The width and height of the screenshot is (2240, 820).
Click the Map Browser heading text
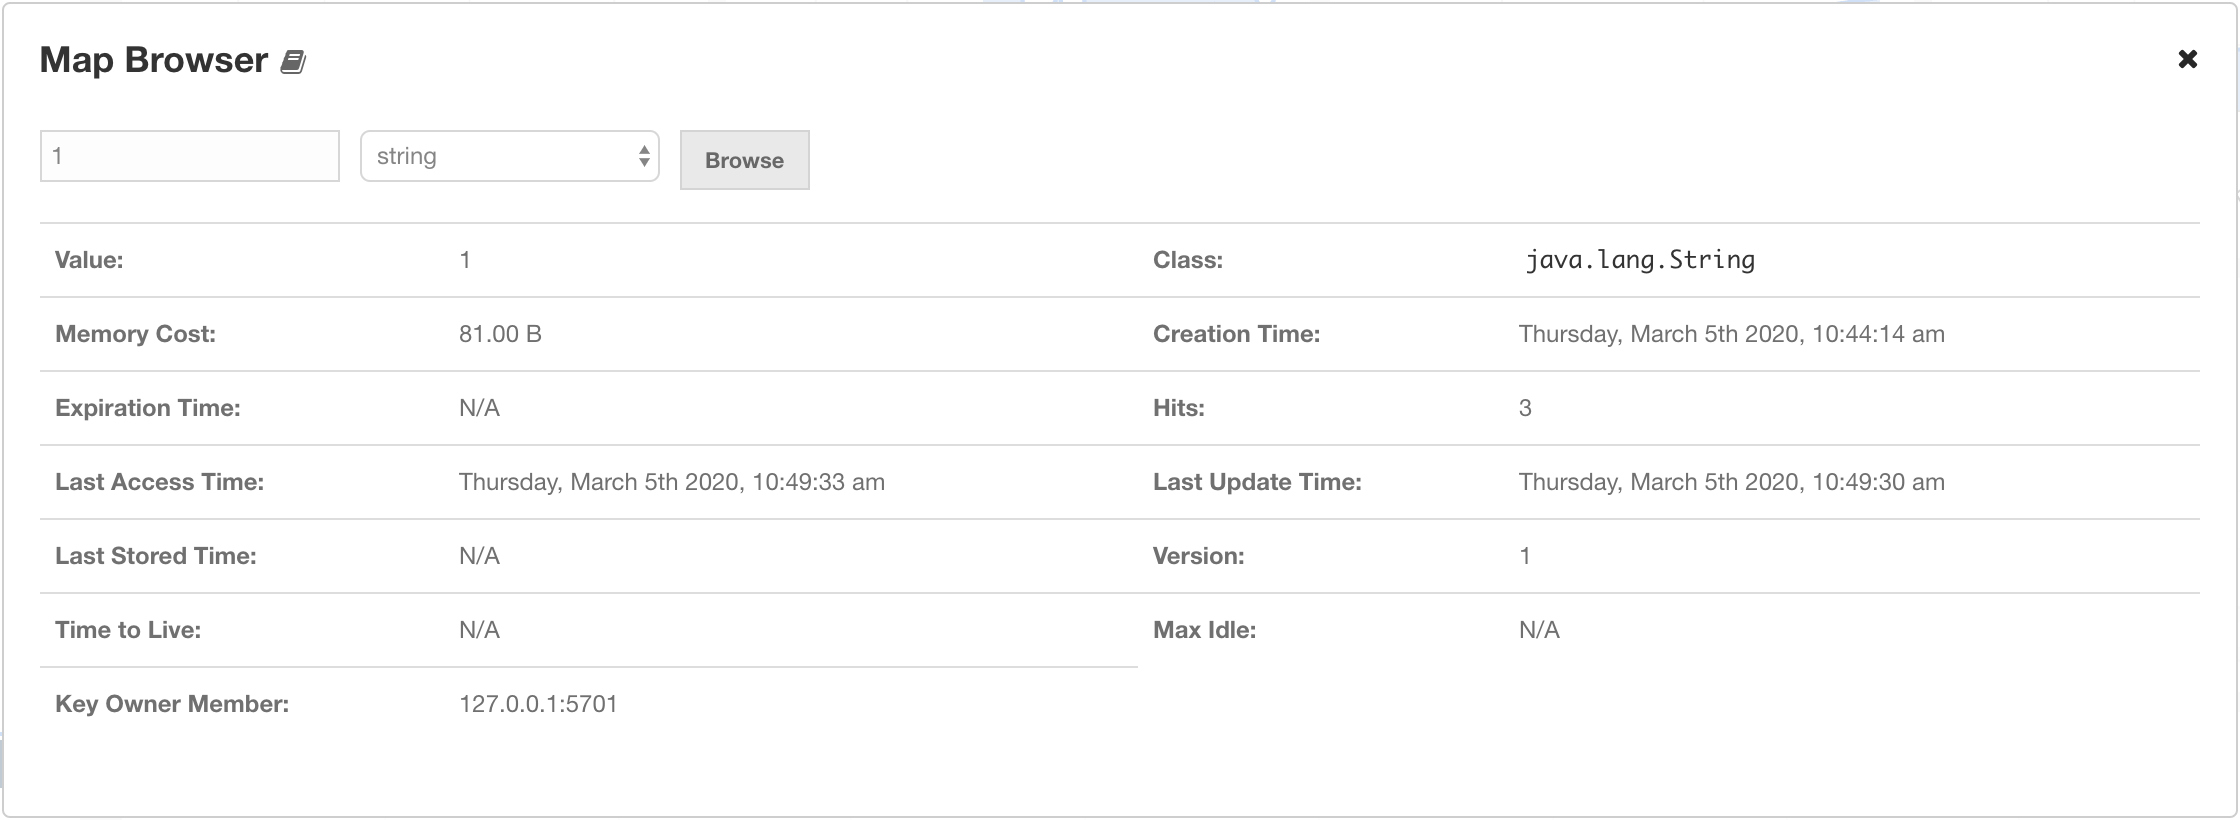pos(154,60)
